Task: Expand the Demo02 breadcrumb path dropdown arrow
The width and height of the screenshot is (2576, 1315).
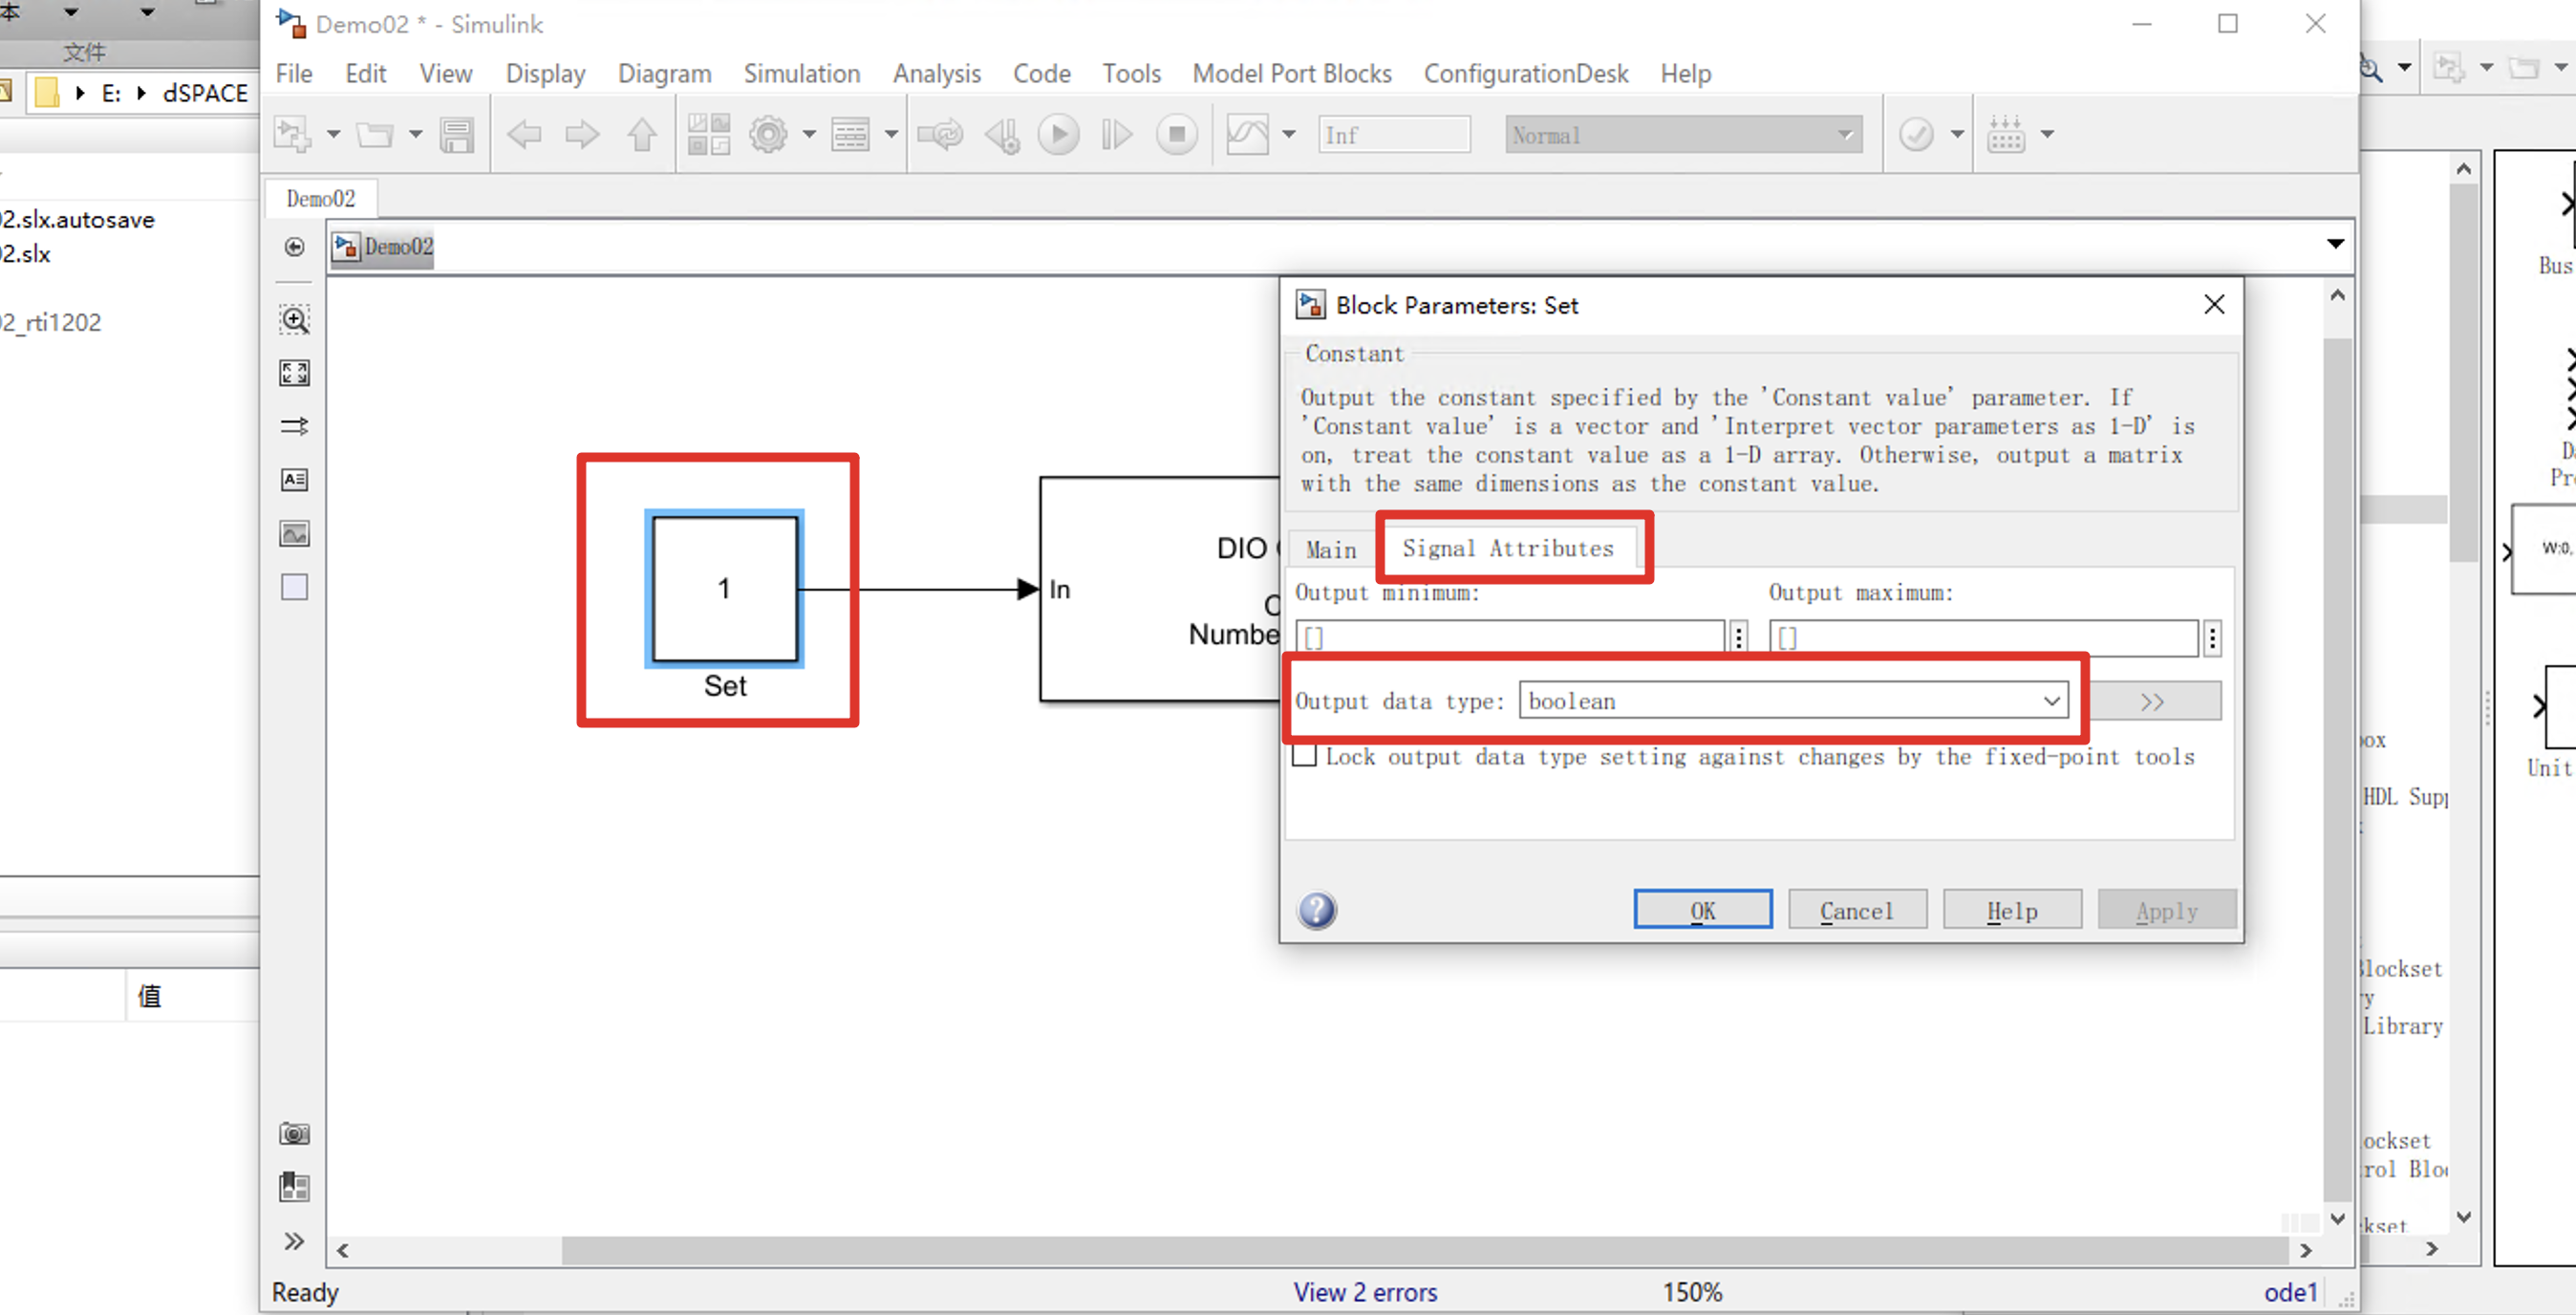Action: click(x=2335, y=244)
